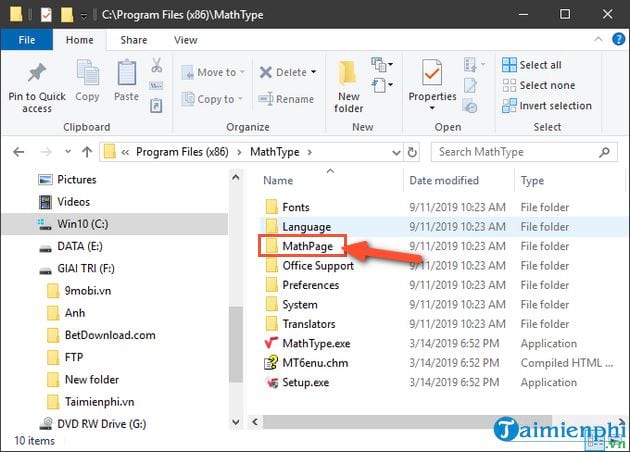Click the Rename ribbon button
630x452 pixels.
(286, 99)
